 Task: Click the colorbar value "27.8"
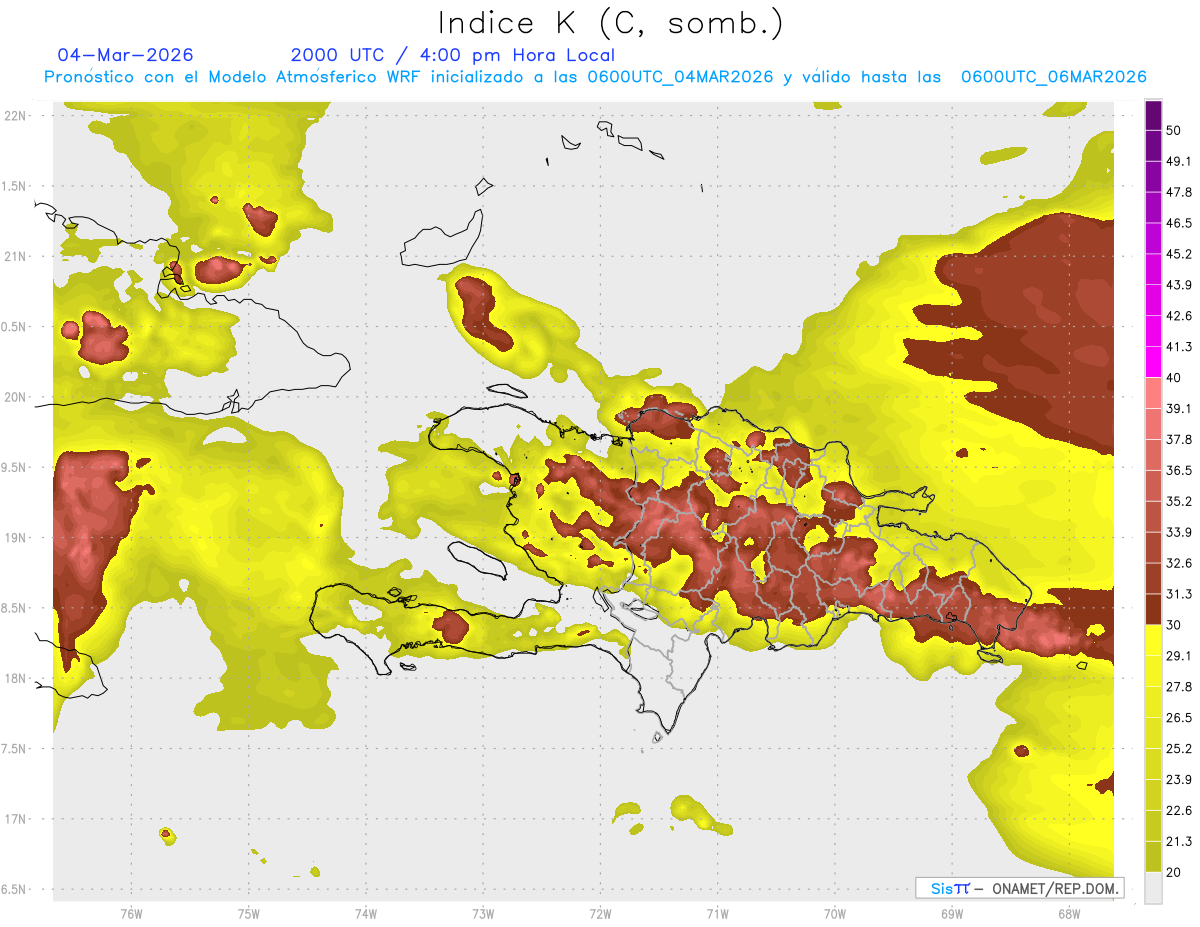click(x=1179, y=687)
